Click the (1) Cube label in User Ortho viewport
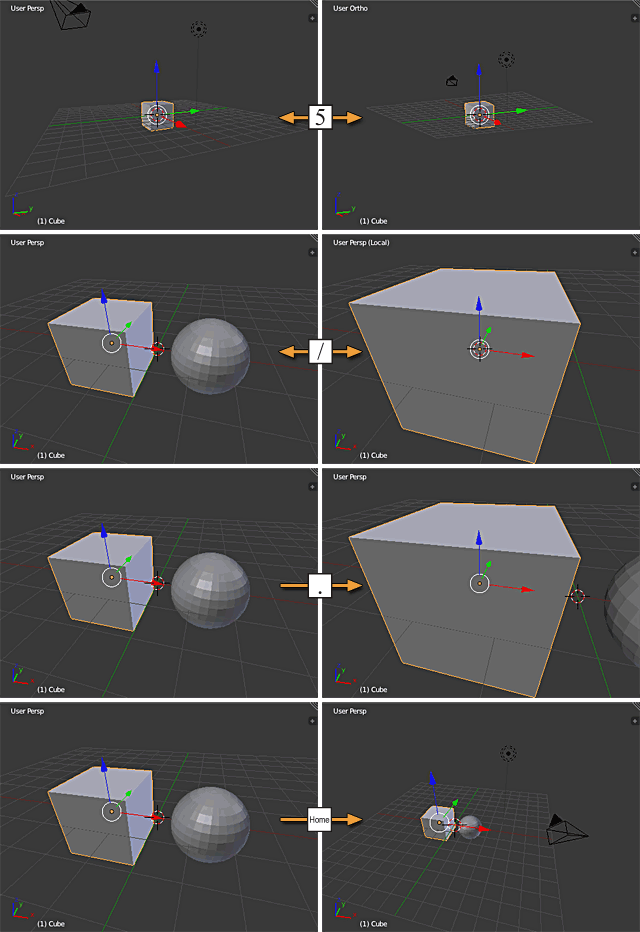The width and height of the screenshot is (640, 932). coord(373,221)
